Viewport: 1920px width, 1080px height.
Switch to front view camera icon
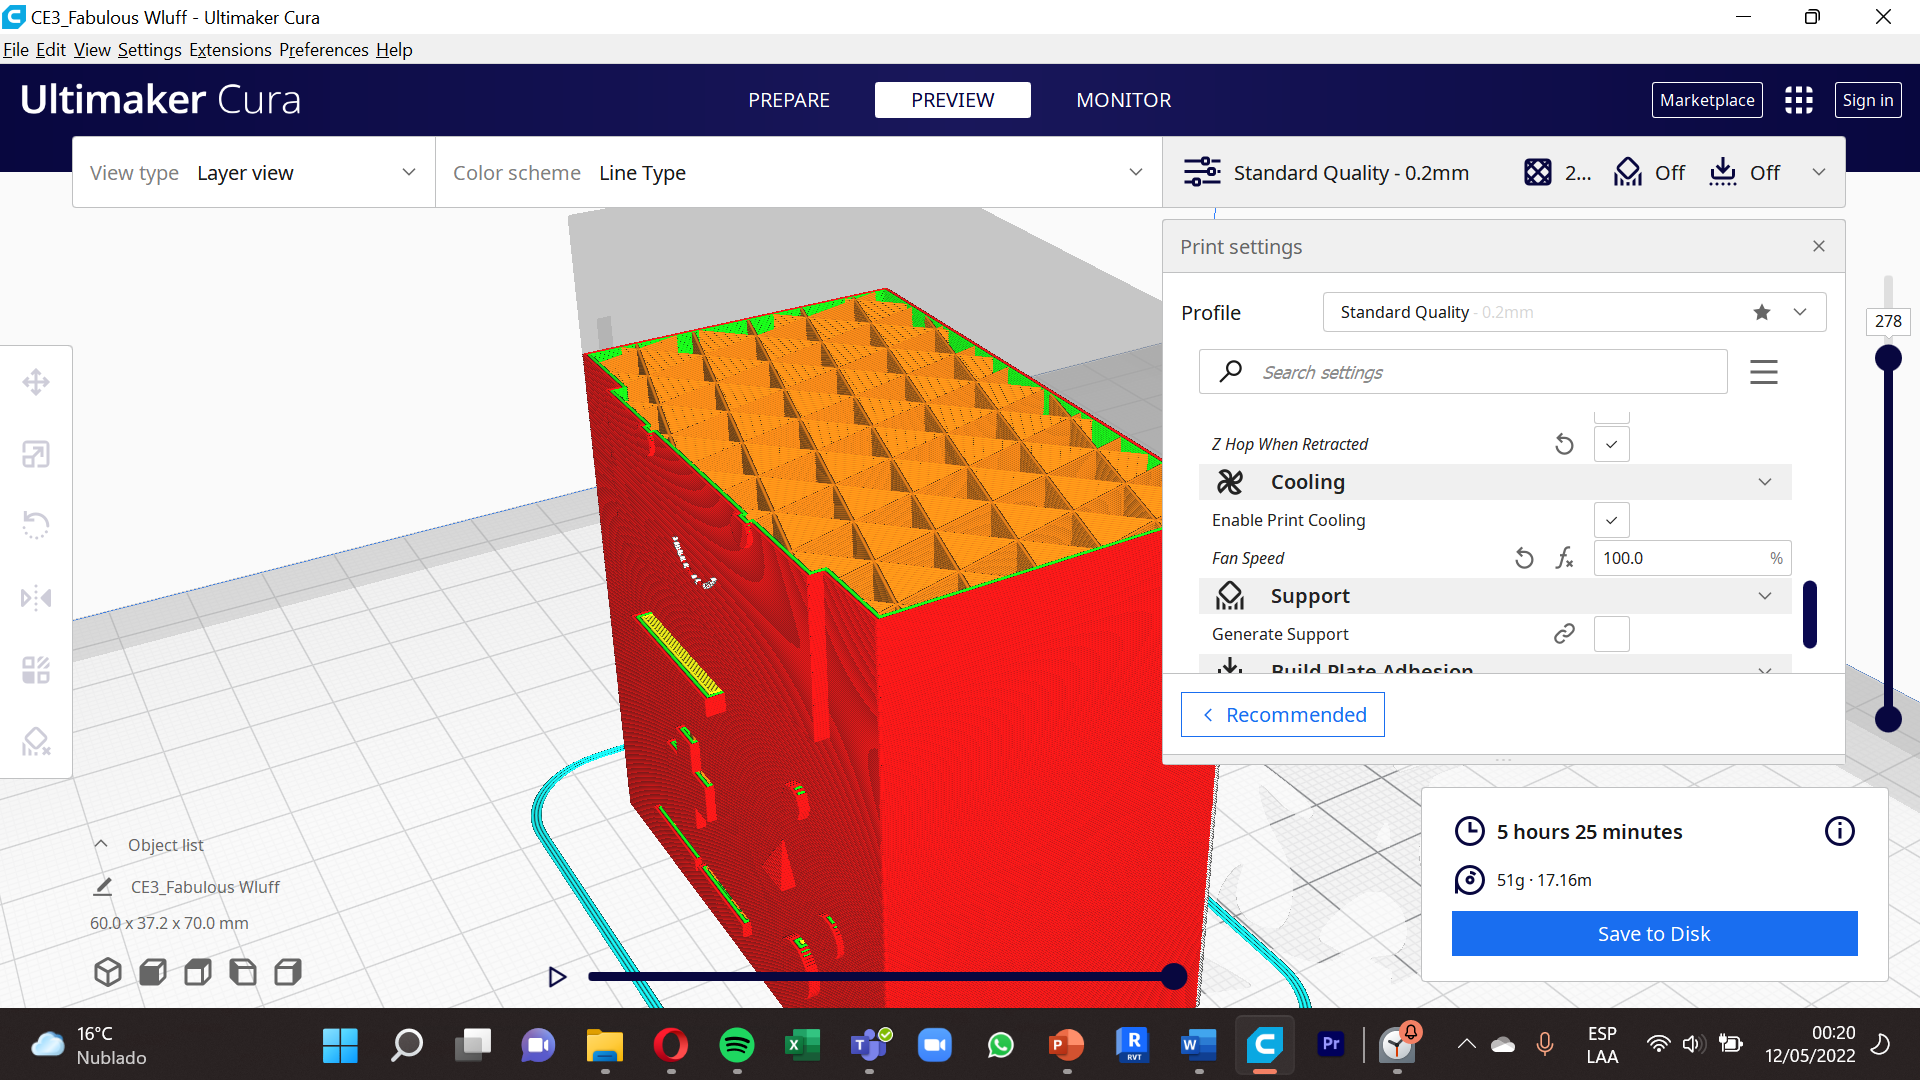click(x=153, y=972)
